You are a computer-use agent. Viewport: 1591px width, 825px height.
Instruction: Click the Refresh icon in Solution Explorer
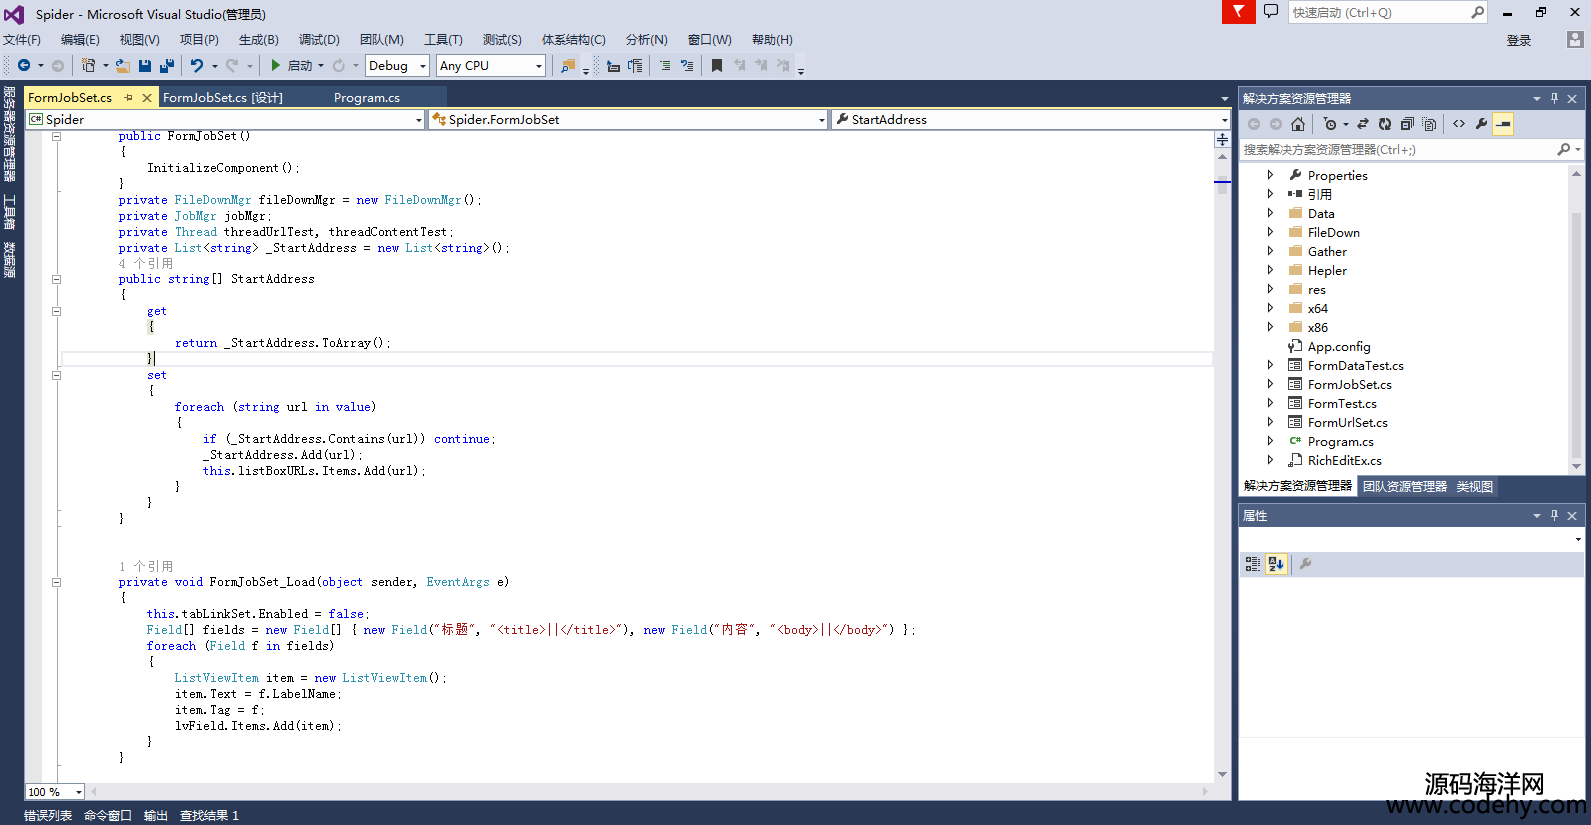point(1384,124)
